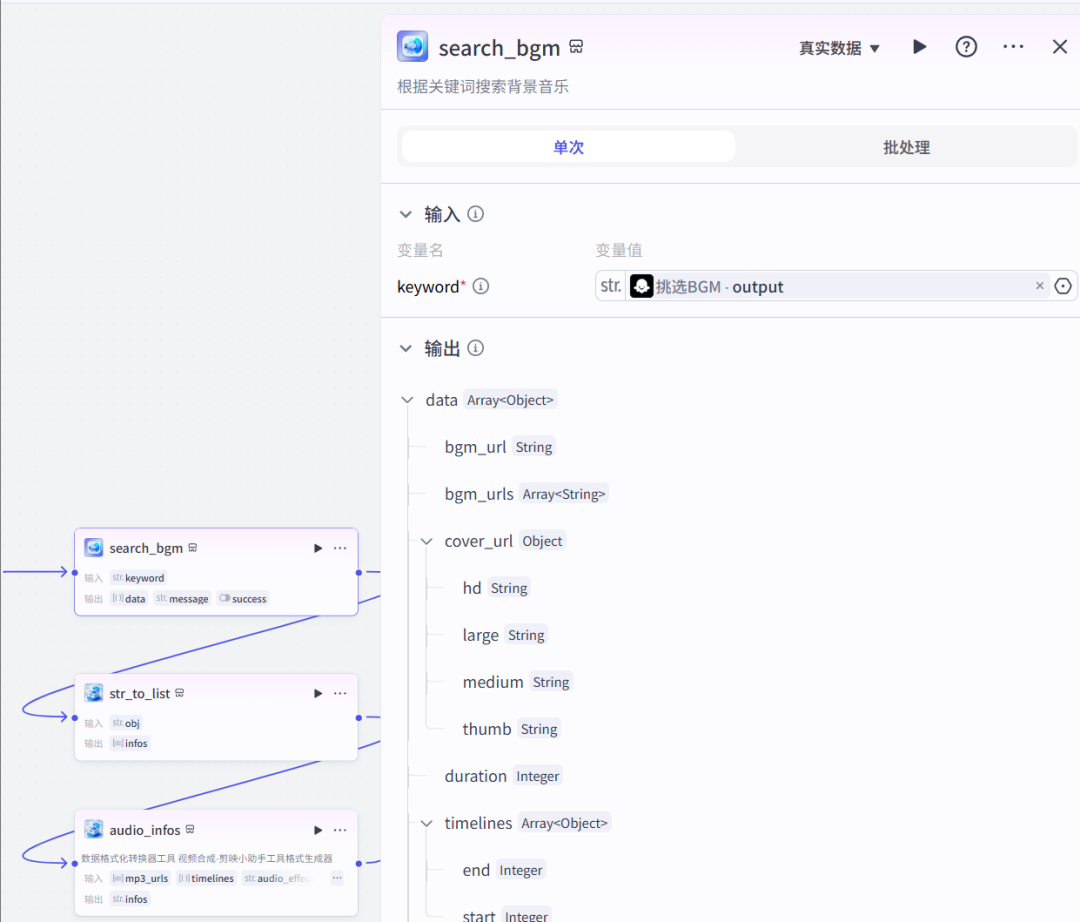Select the thumb String output row
The image size is (1080, 922).
click(x=510, y=729)
